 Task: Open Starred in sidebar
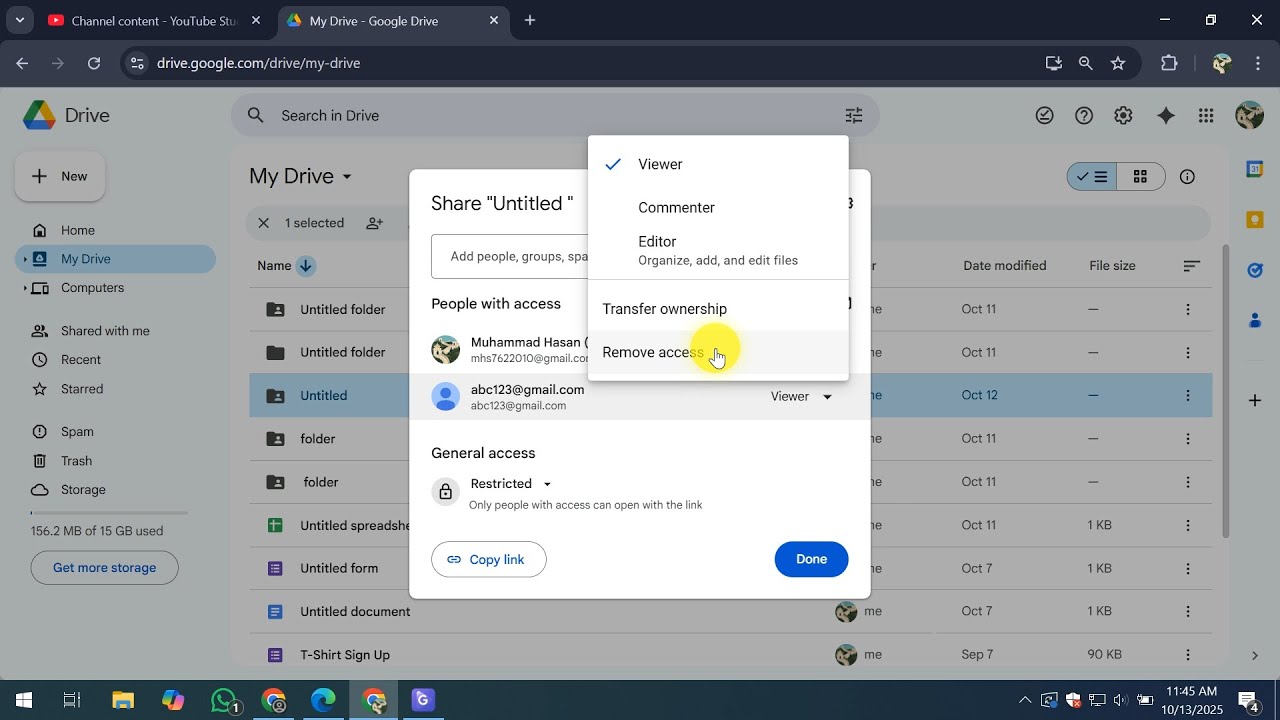pyautogui.click(x=115, y=389)
